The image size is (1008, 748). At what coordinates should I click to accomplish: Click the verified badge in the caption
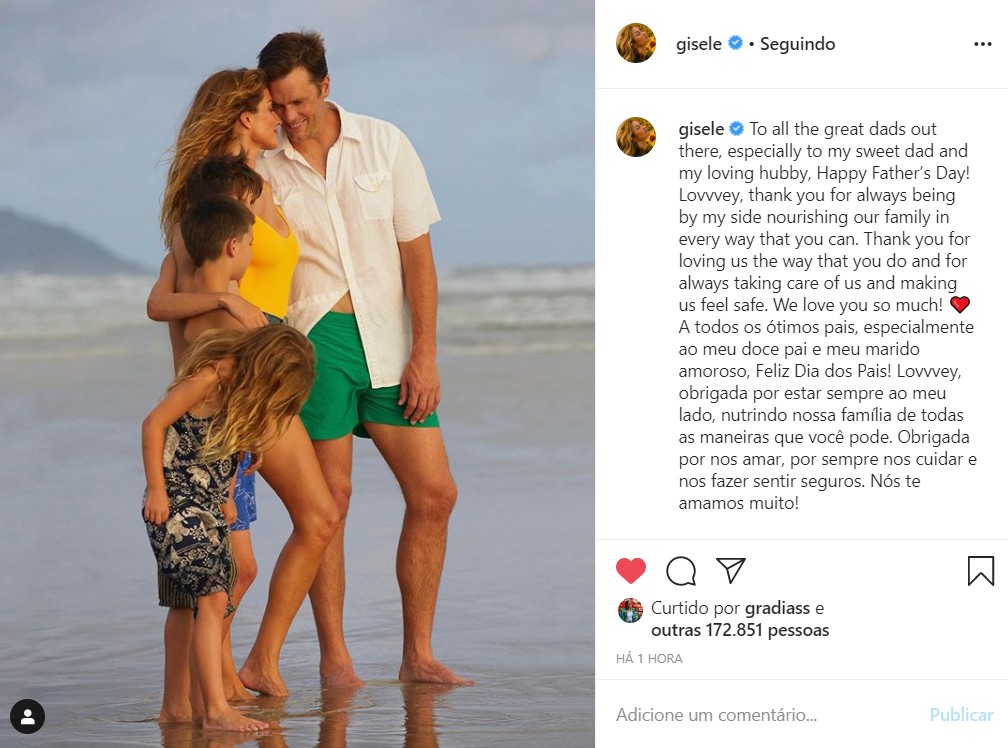[x=737, y=129]
